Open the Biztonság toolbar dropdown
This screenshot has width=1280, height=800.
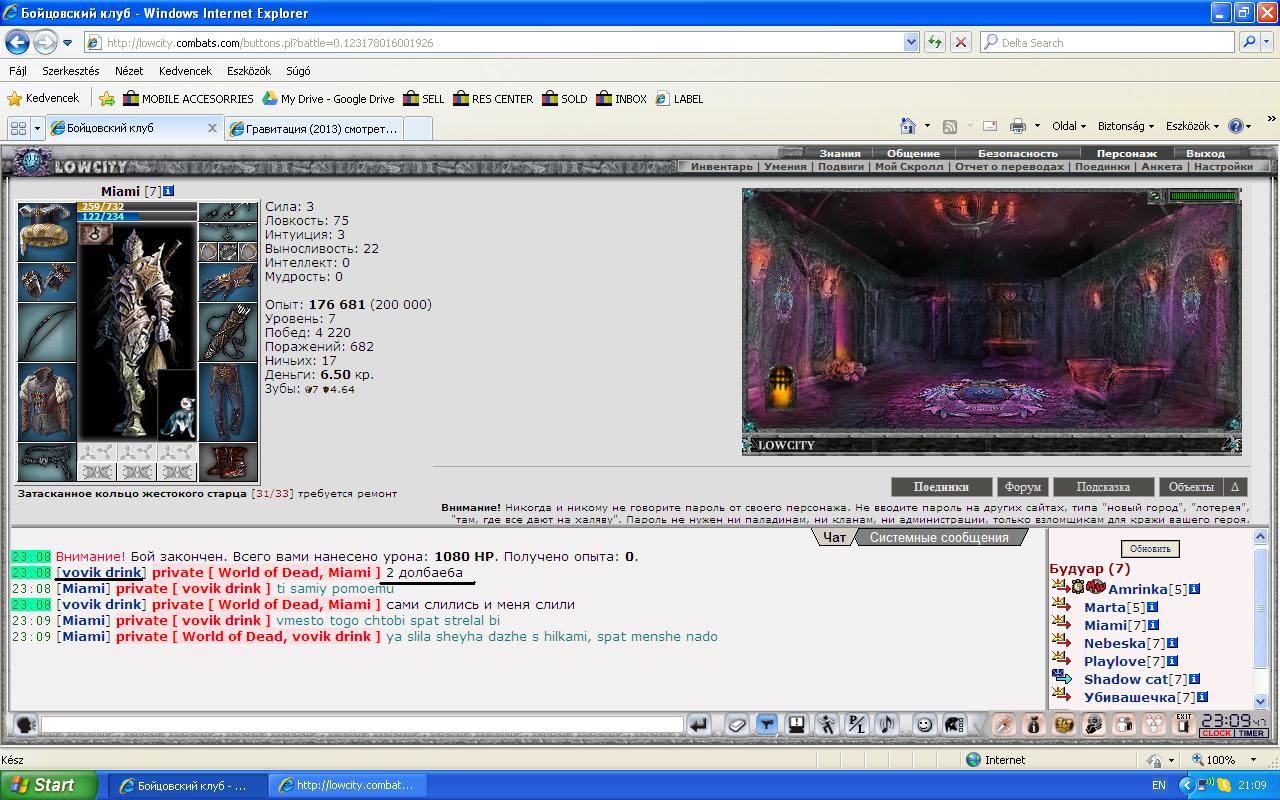pos(1125,126)
